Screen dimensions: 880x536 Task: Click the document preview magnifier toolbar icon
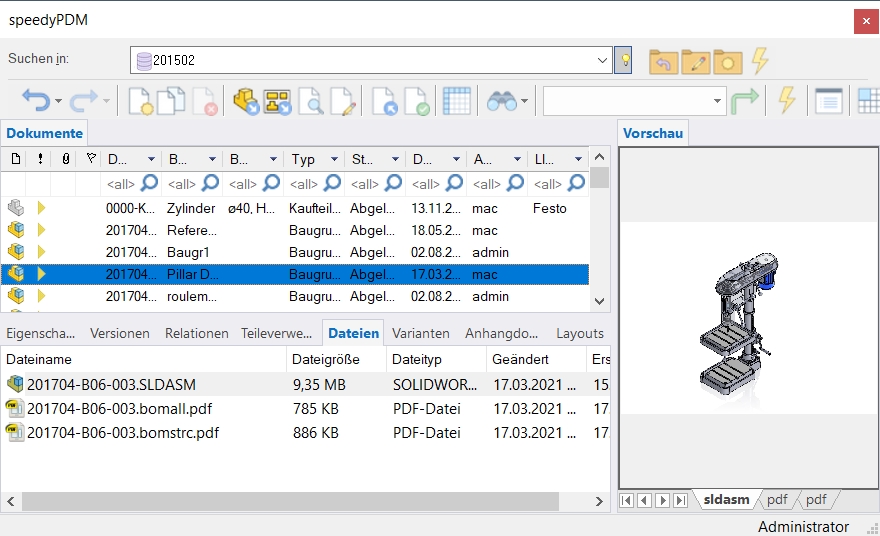point(310,100)
